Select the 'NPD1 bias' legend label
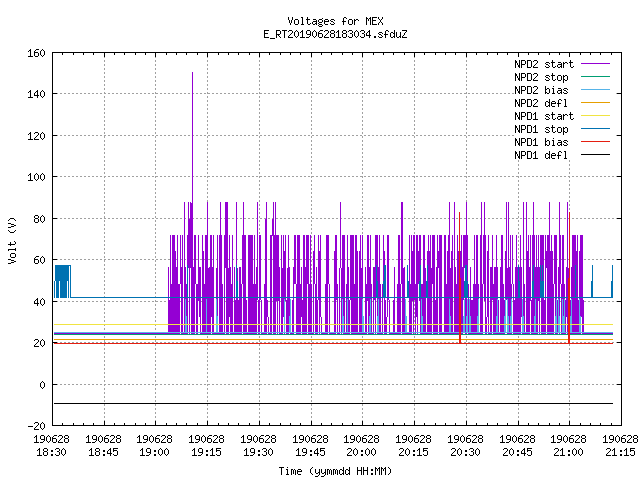Viewport: 640px width, 480px height. point(541,142)
